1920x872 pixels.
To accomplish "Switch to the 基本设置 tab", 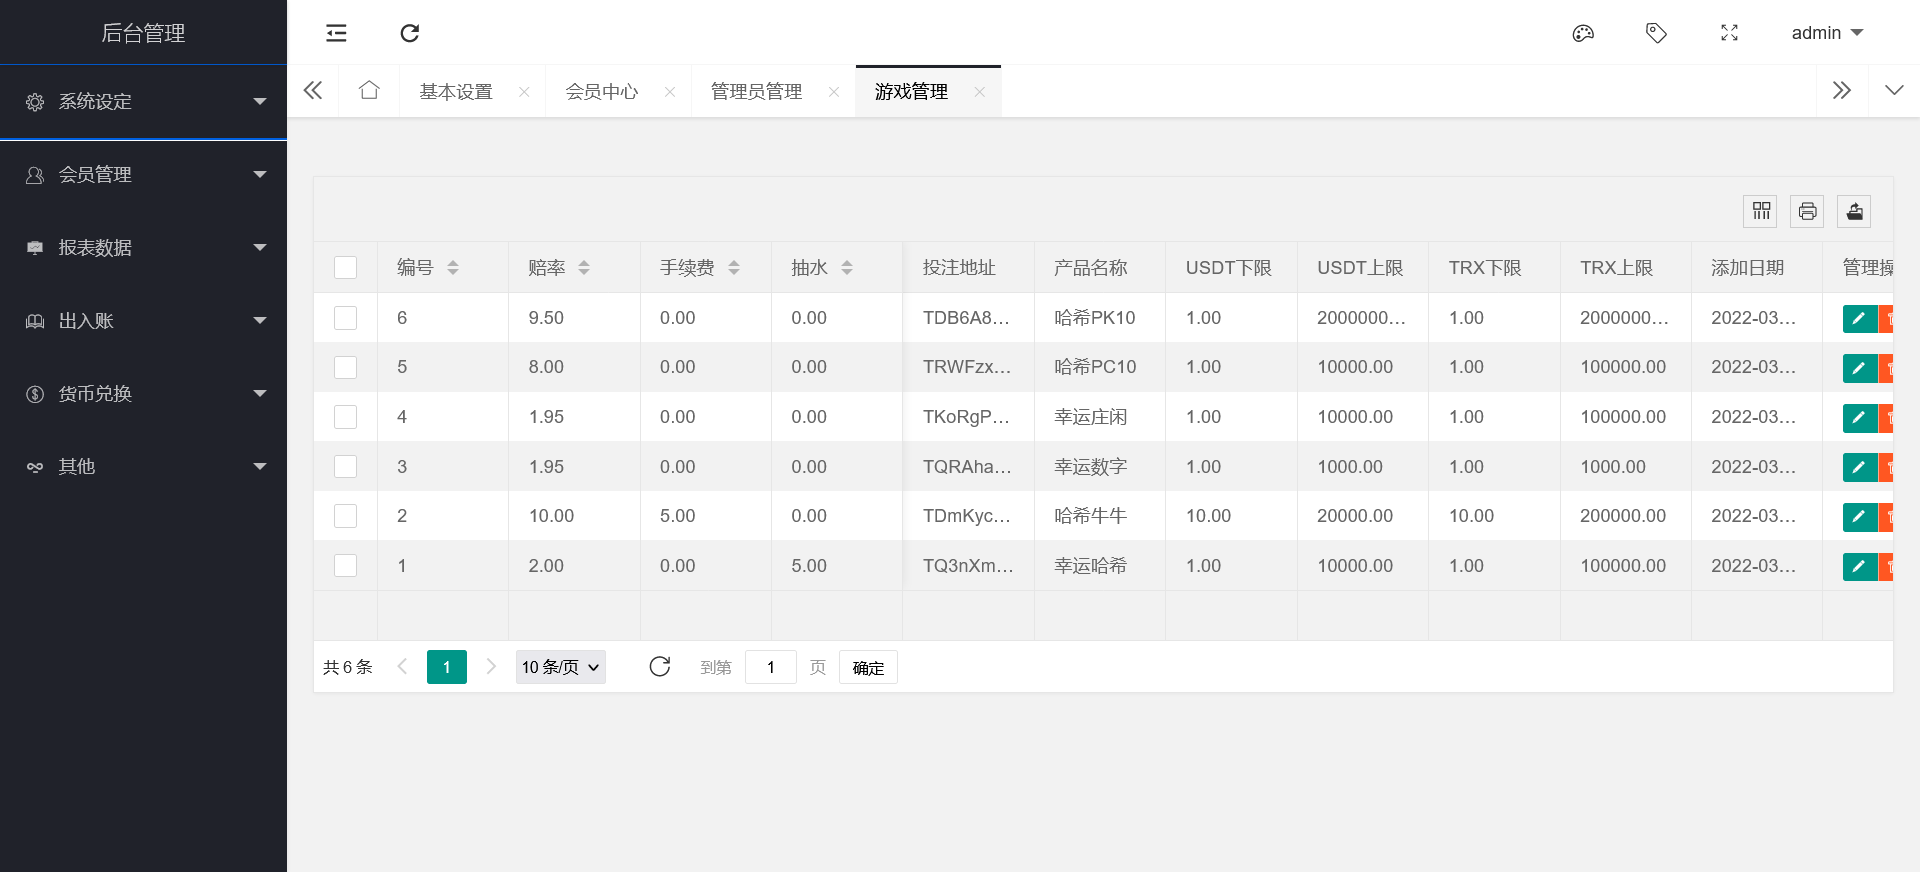I will (455, 92).
